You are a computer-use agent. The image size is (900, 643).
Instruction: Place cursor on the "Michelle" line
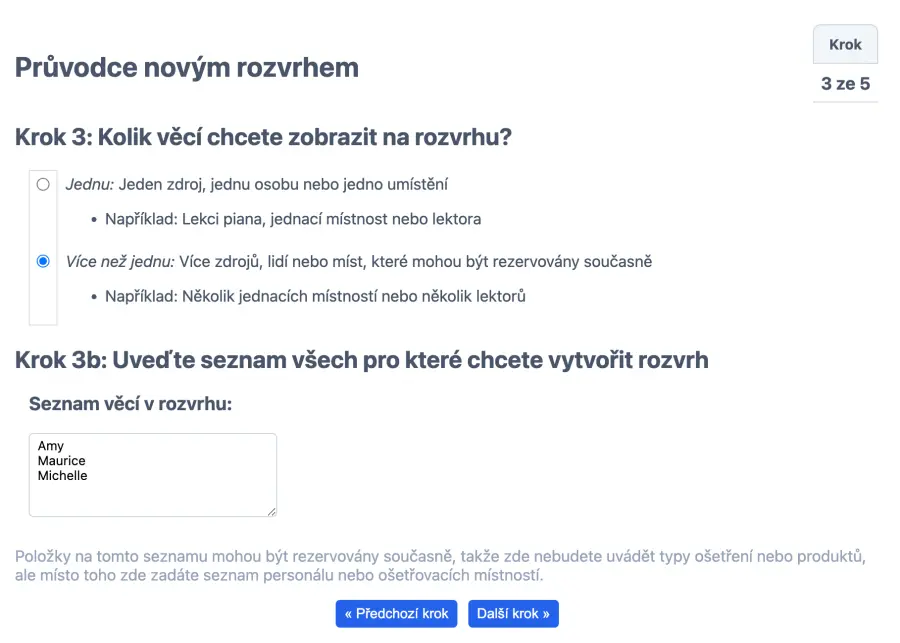63,476
